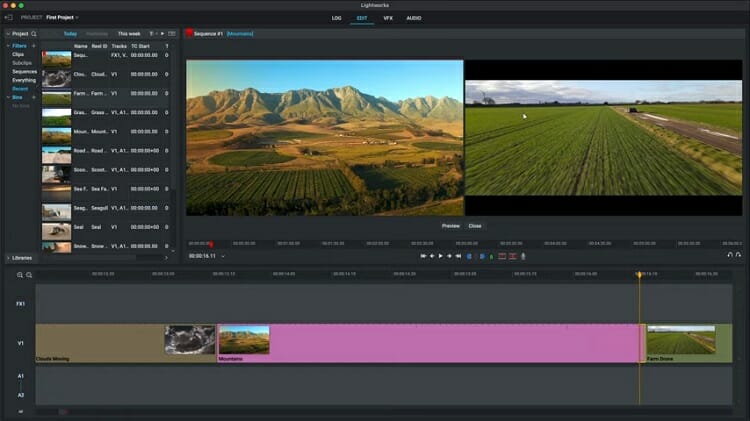Collapse the Project panel chevron
This screenshot has height=421, width=750.
click(x=8, y=34)
